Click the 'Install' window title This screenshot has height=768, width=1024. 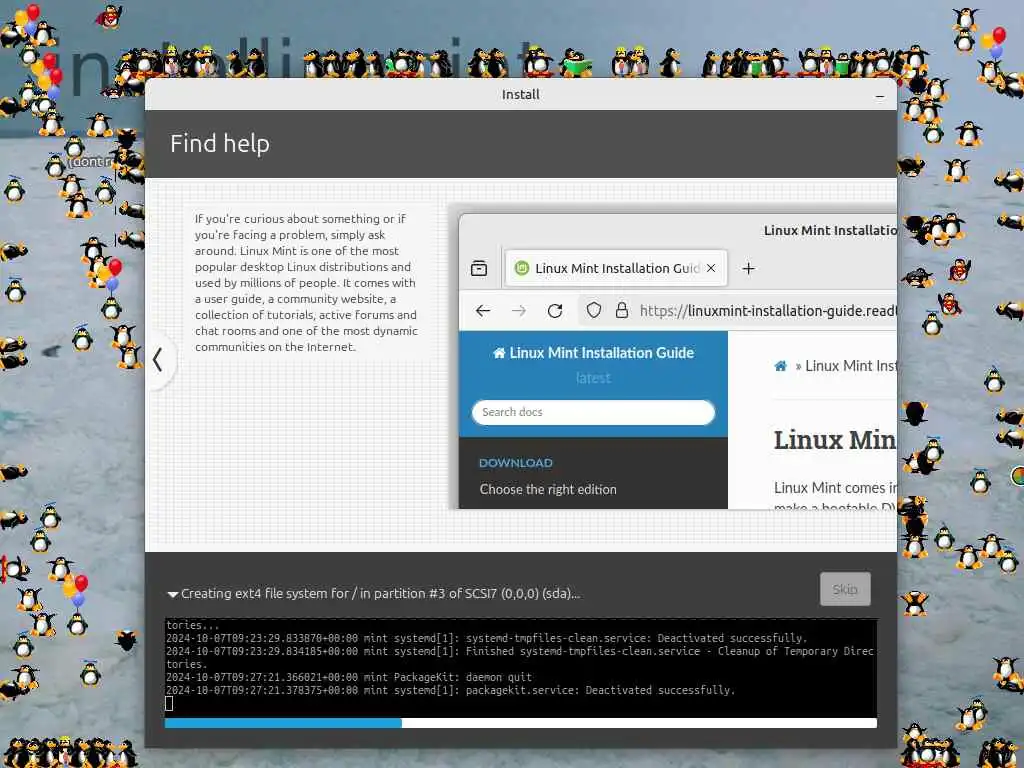tap(520, 95)
